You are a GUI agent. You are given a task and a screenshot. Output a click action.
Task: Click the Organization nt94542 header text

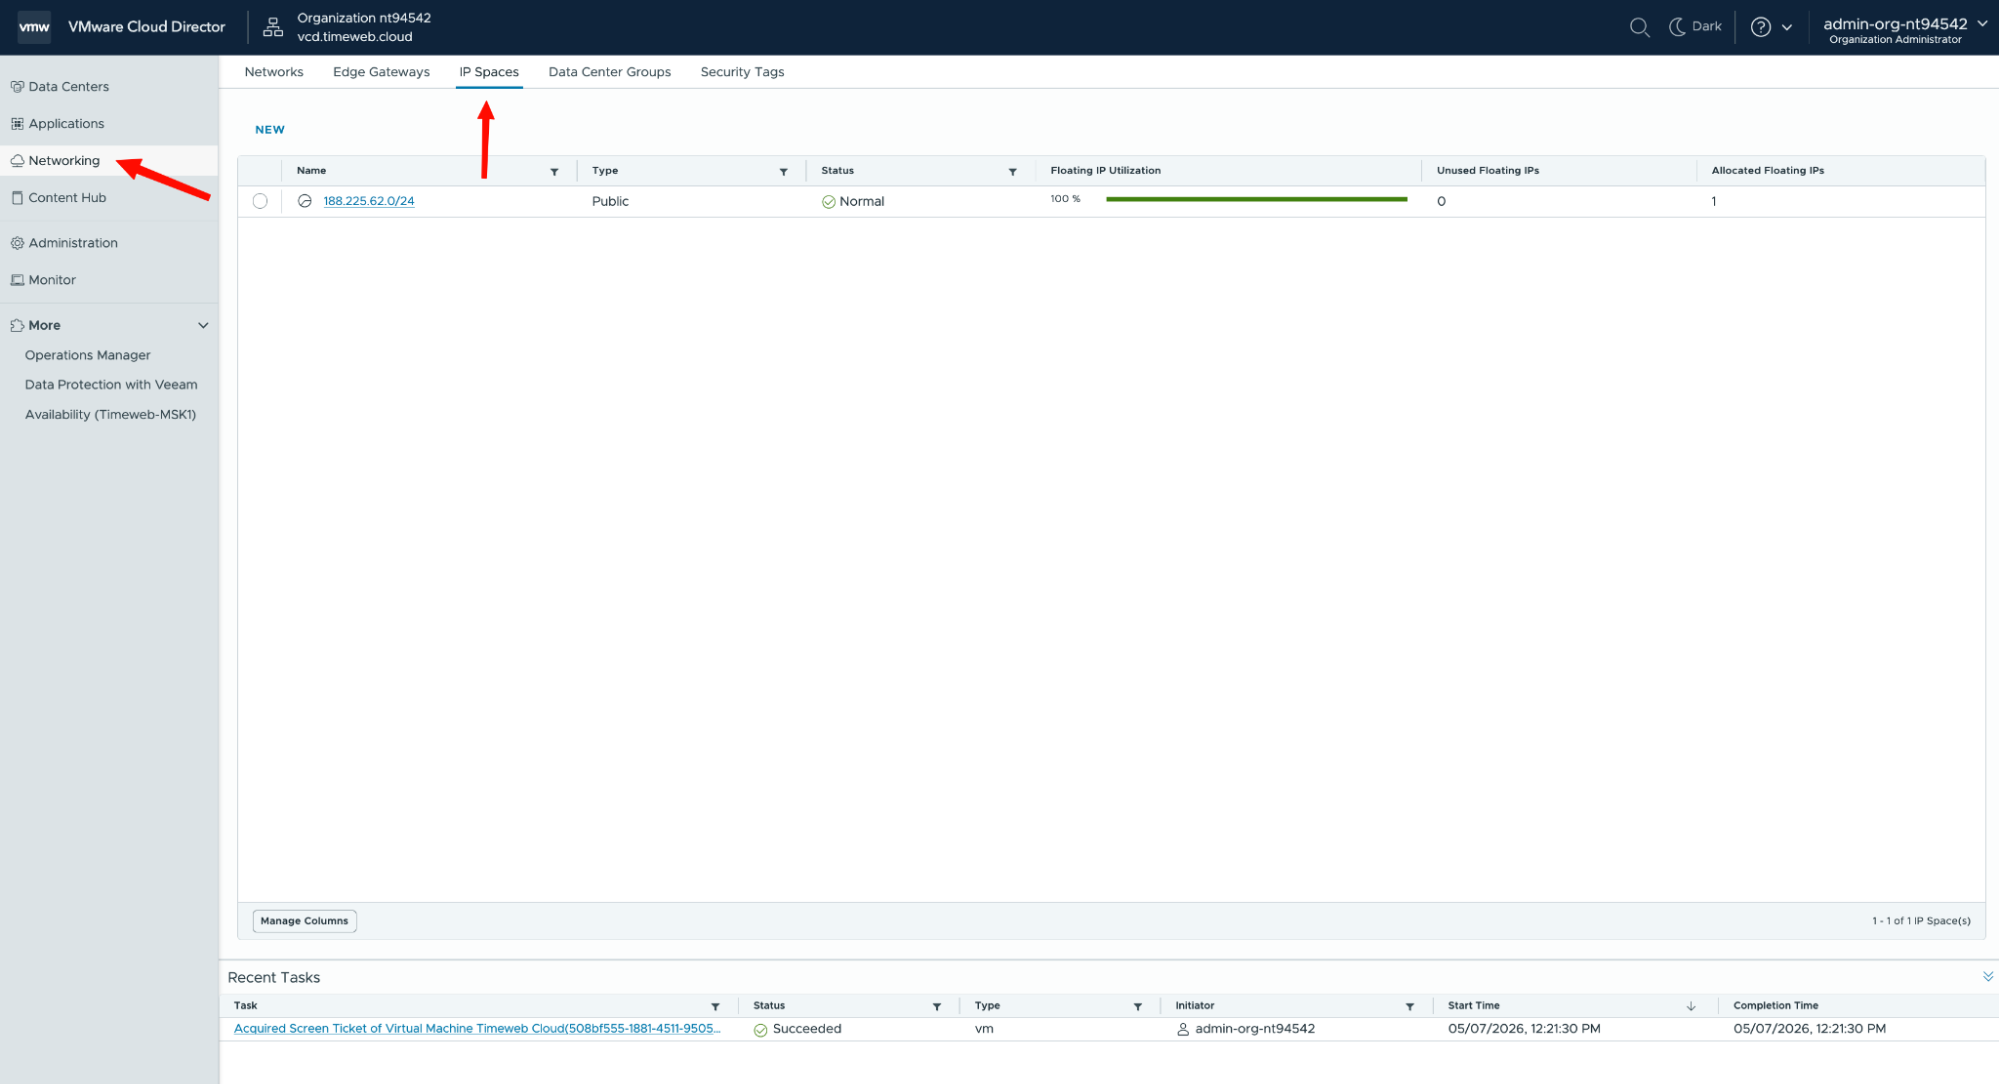point(364,18)
